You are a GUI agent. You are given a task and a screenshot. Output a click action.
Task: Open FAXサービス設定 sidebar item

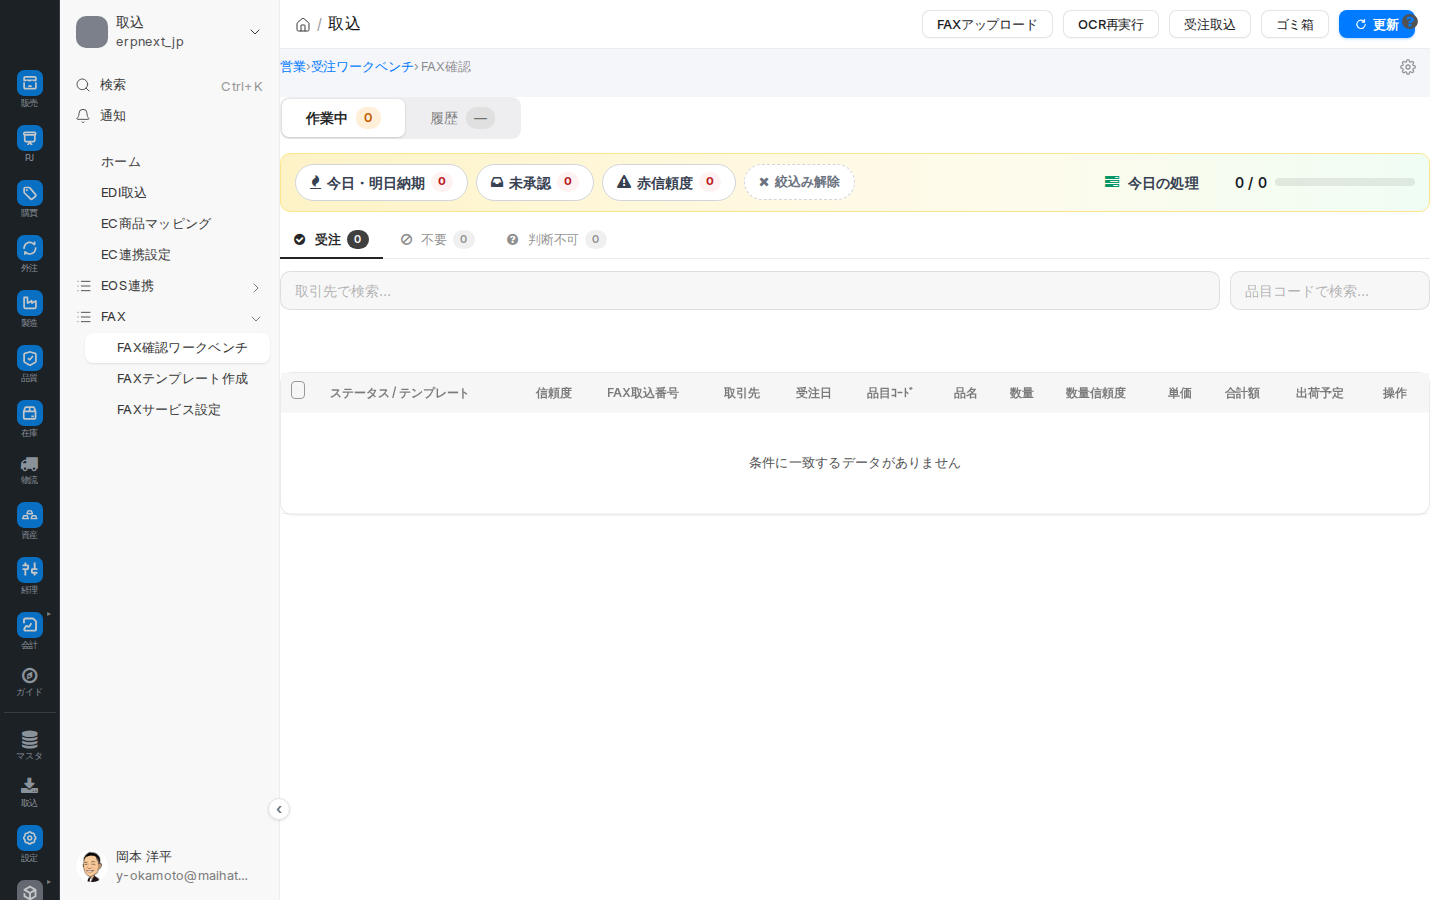(177, 410)
